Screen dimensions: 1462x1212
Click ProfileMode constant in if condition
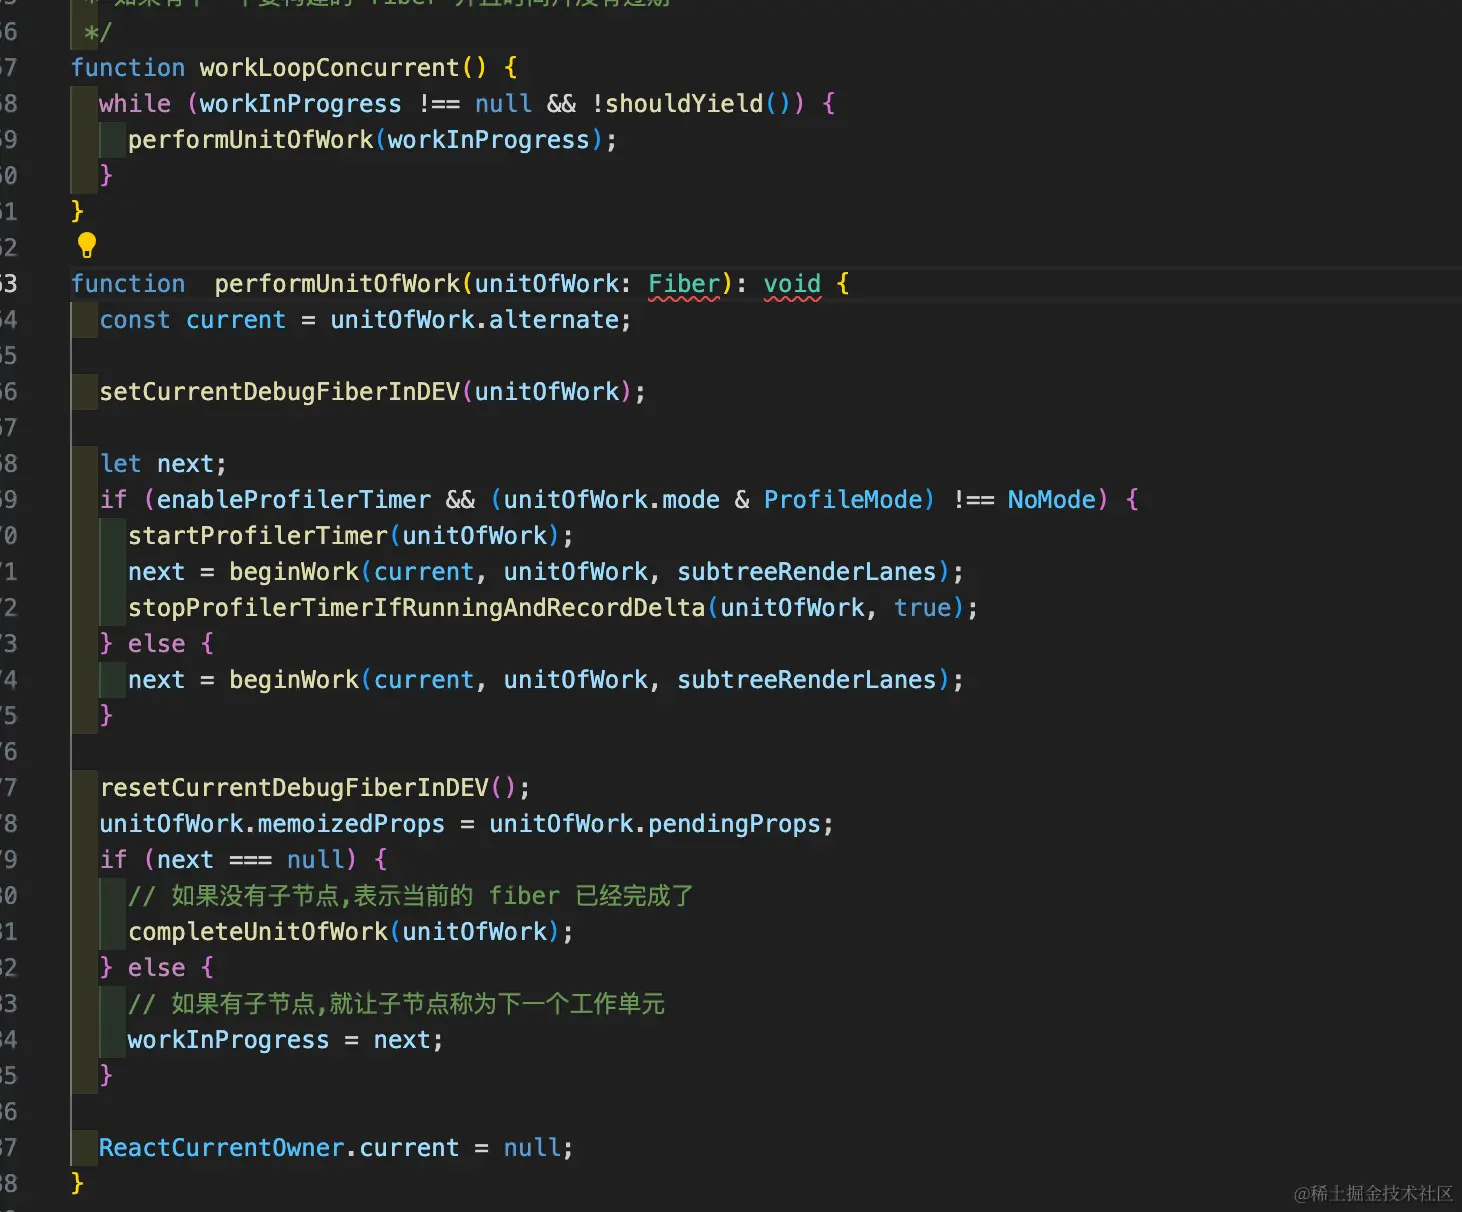pyautogui.click(x=843, y=500)
